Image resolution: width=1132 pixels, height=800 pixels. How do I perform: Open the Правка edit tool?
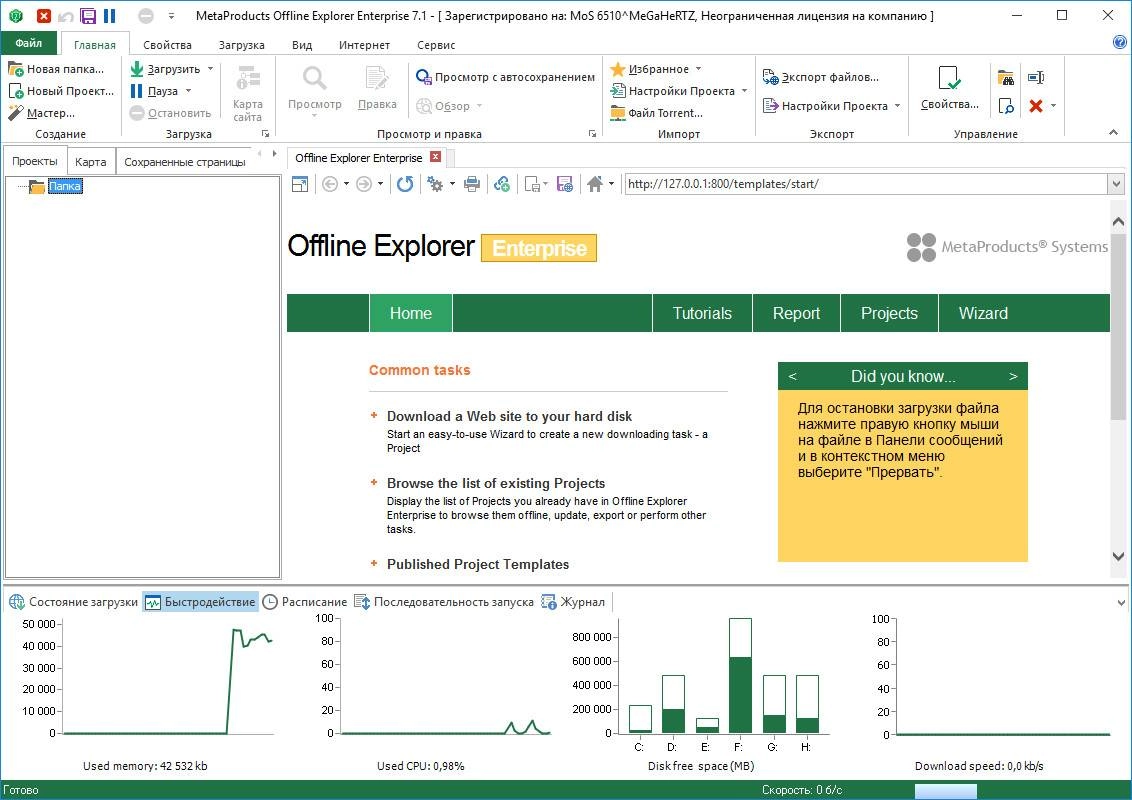(x=377, y=88)
